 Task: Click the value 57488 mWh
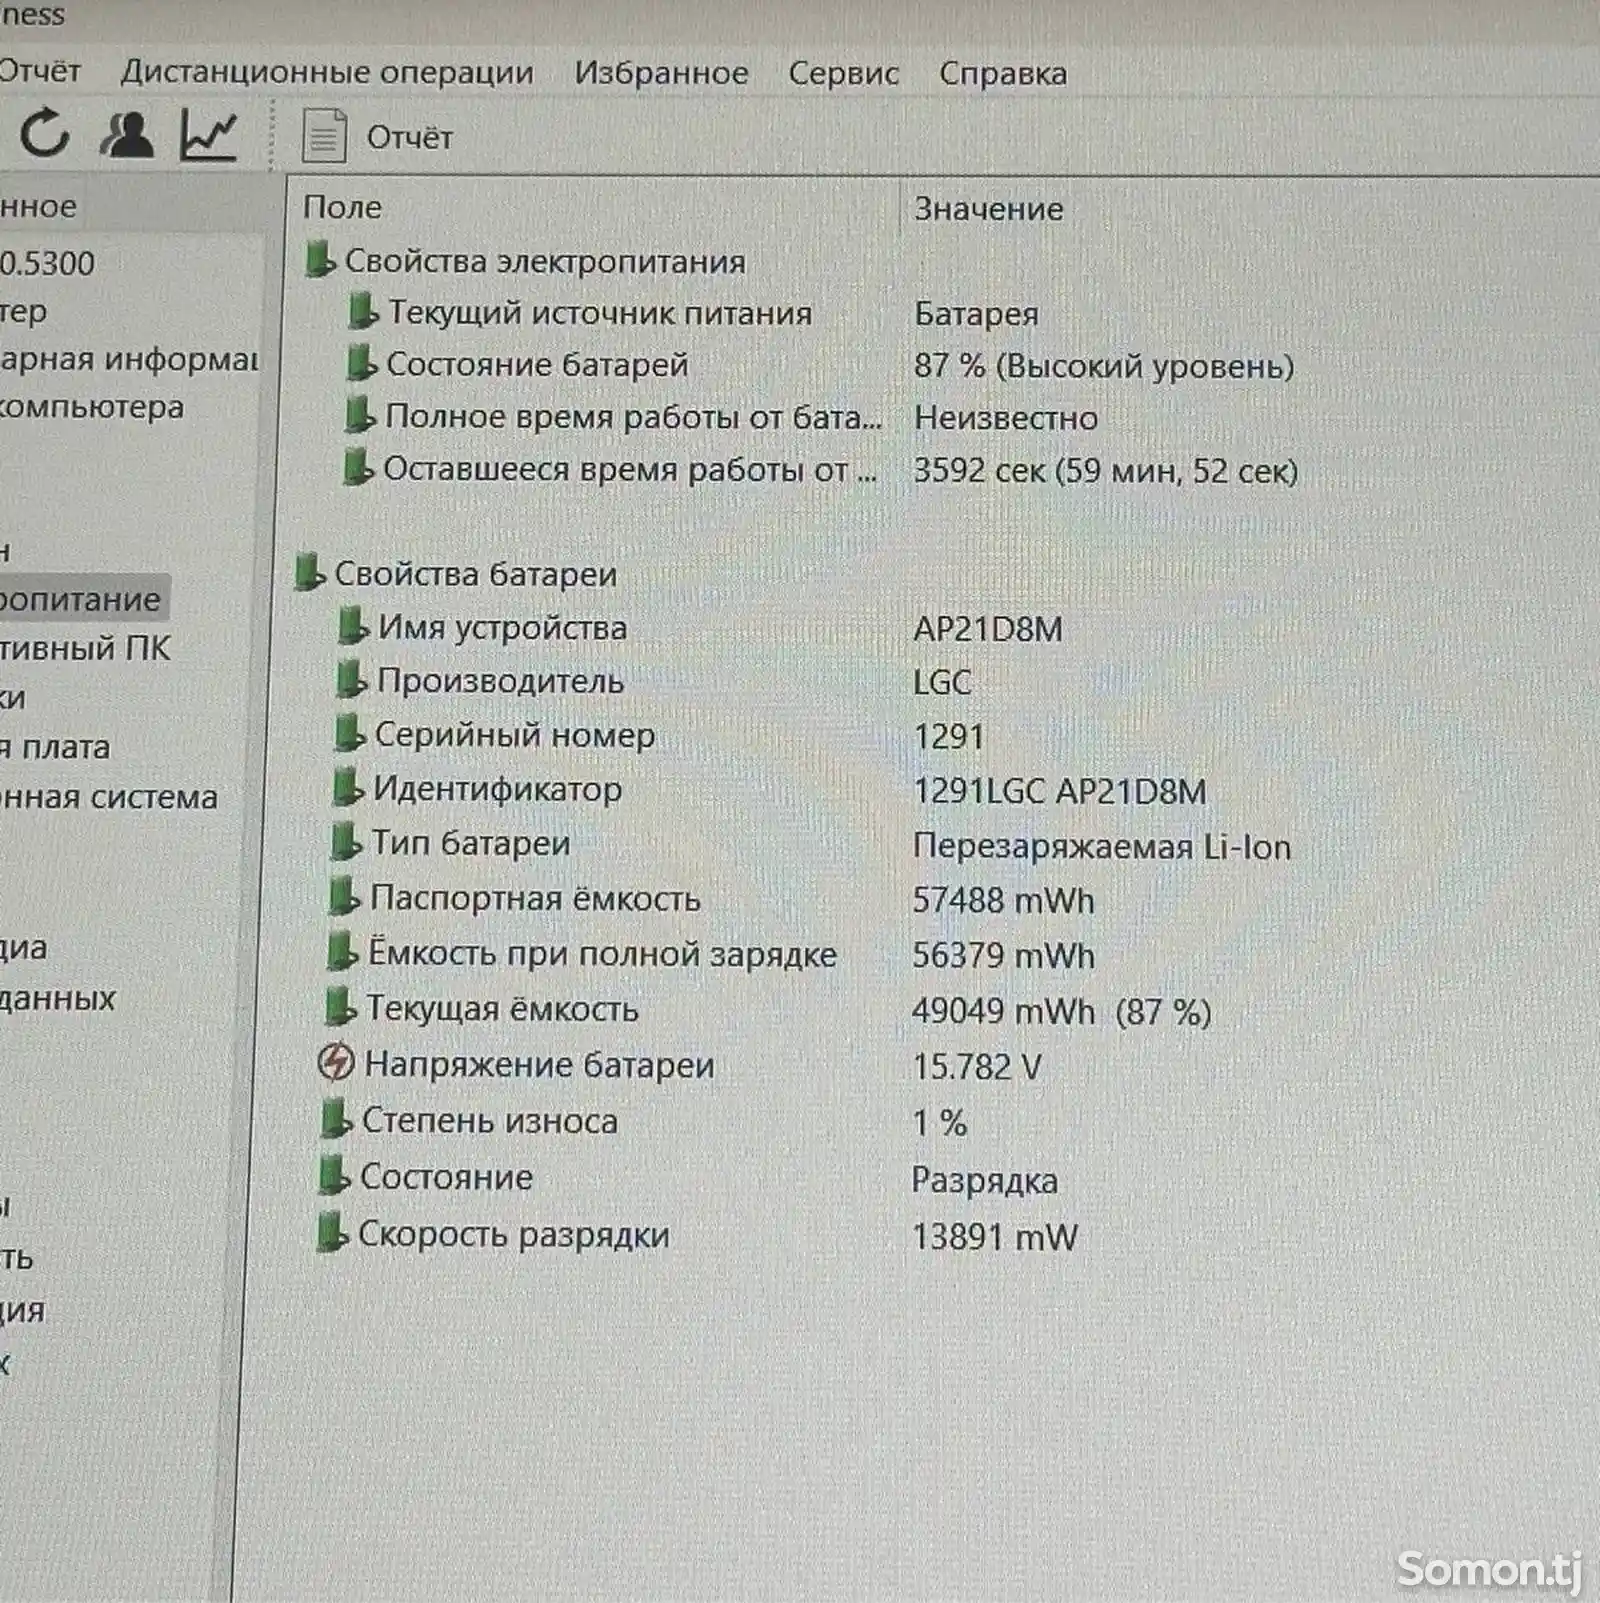[x=1003, y=901]
